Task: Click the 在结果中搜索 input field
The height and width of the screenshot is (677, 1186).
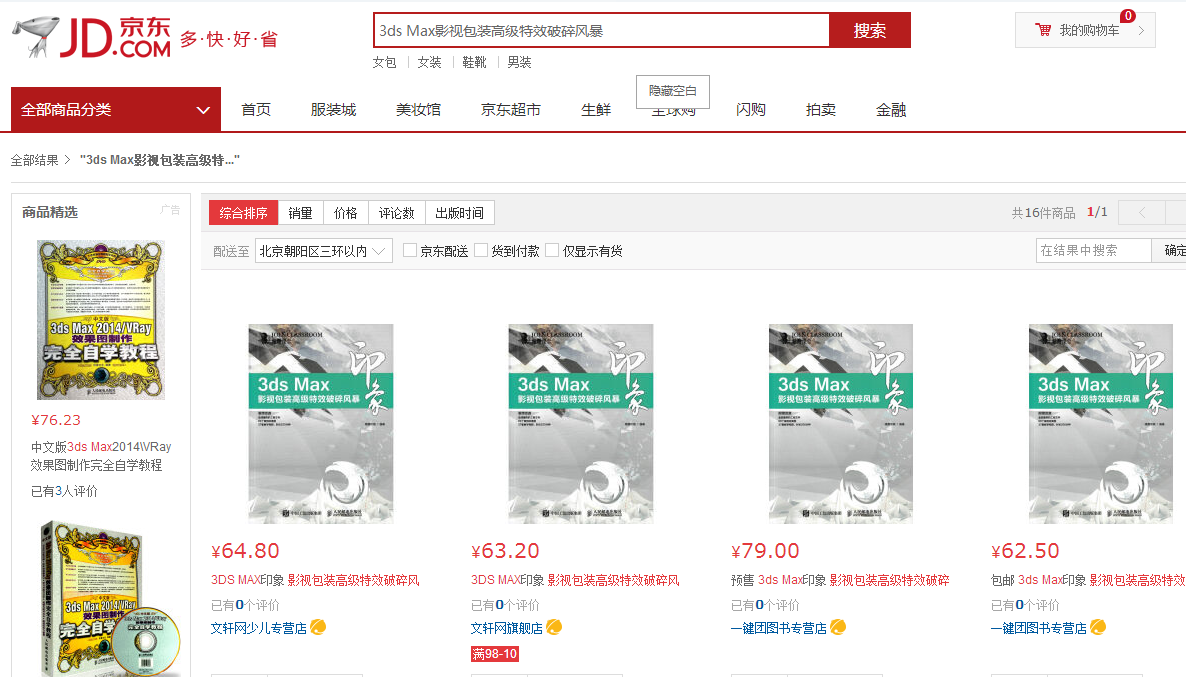Action: click(1094, 250)
